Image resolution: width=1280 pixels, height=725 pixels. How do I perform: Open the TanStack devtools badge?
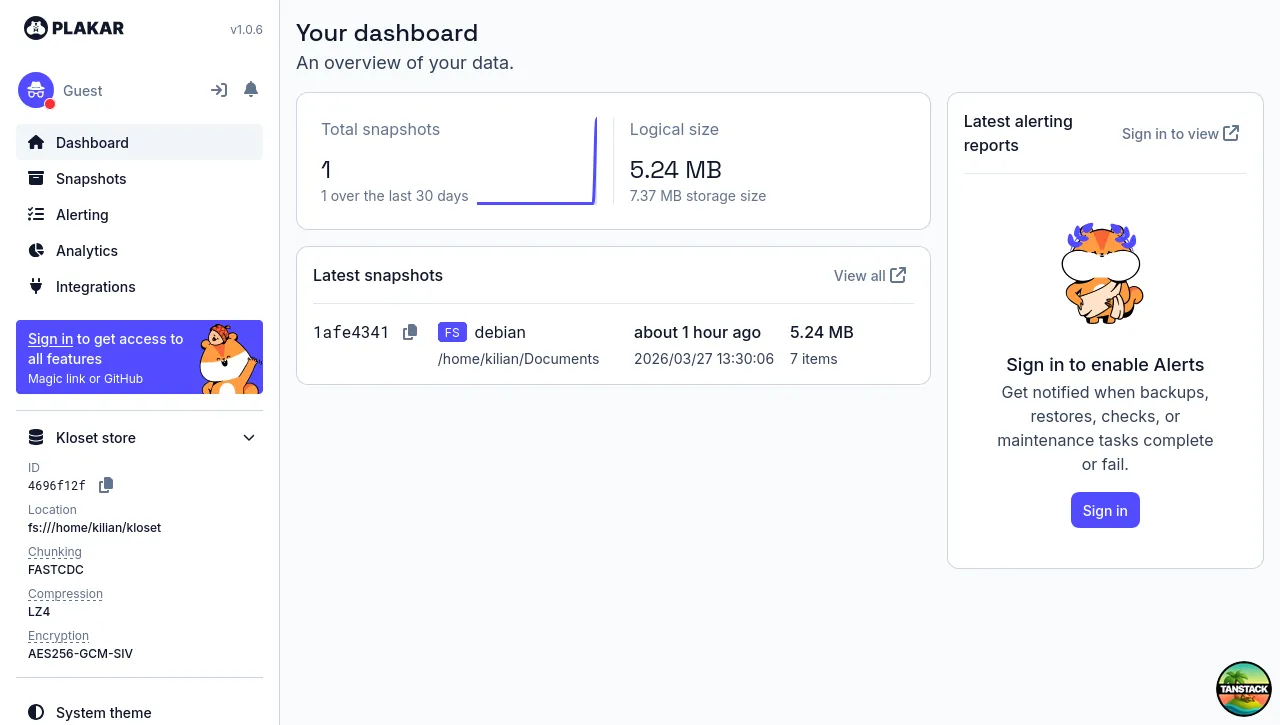click(x=1243, y=688)
